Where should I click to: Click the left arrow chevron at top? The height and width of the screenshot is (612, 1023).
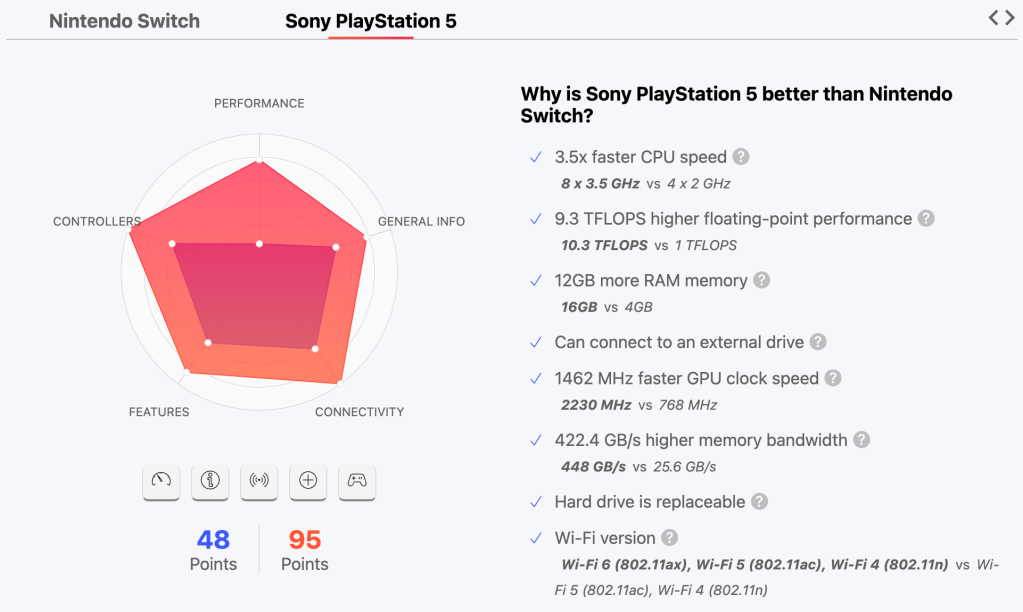click(994, 17)
